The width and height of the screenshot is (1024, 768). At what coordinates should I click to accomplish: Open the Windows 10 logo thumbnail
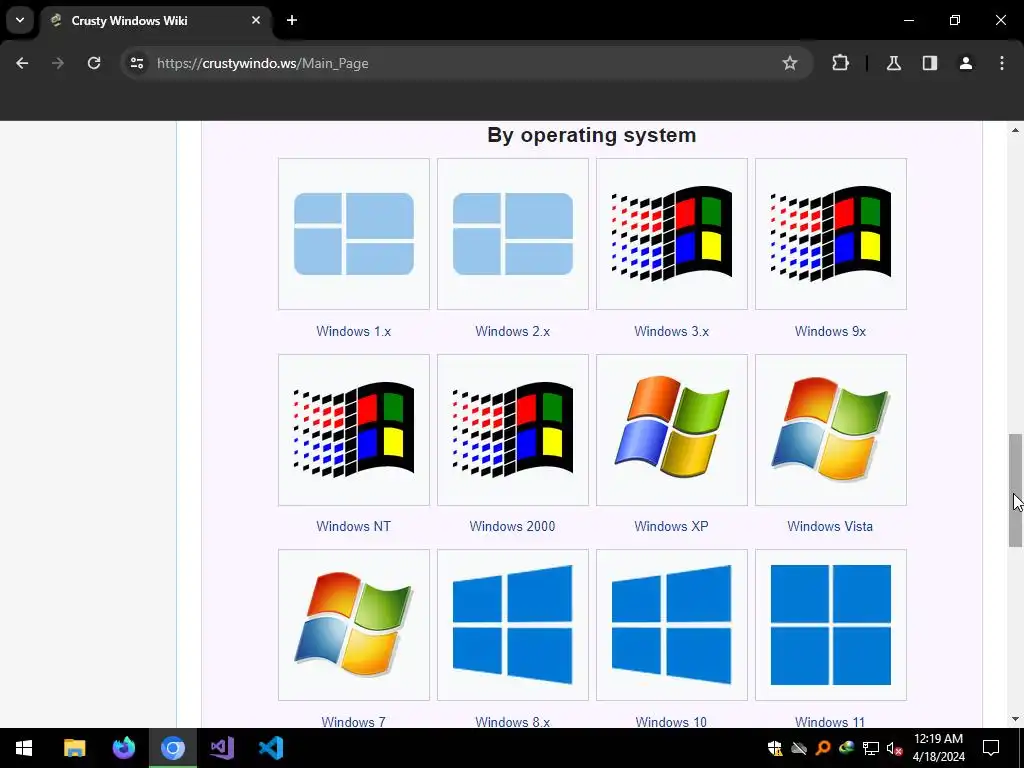(671, 625)
